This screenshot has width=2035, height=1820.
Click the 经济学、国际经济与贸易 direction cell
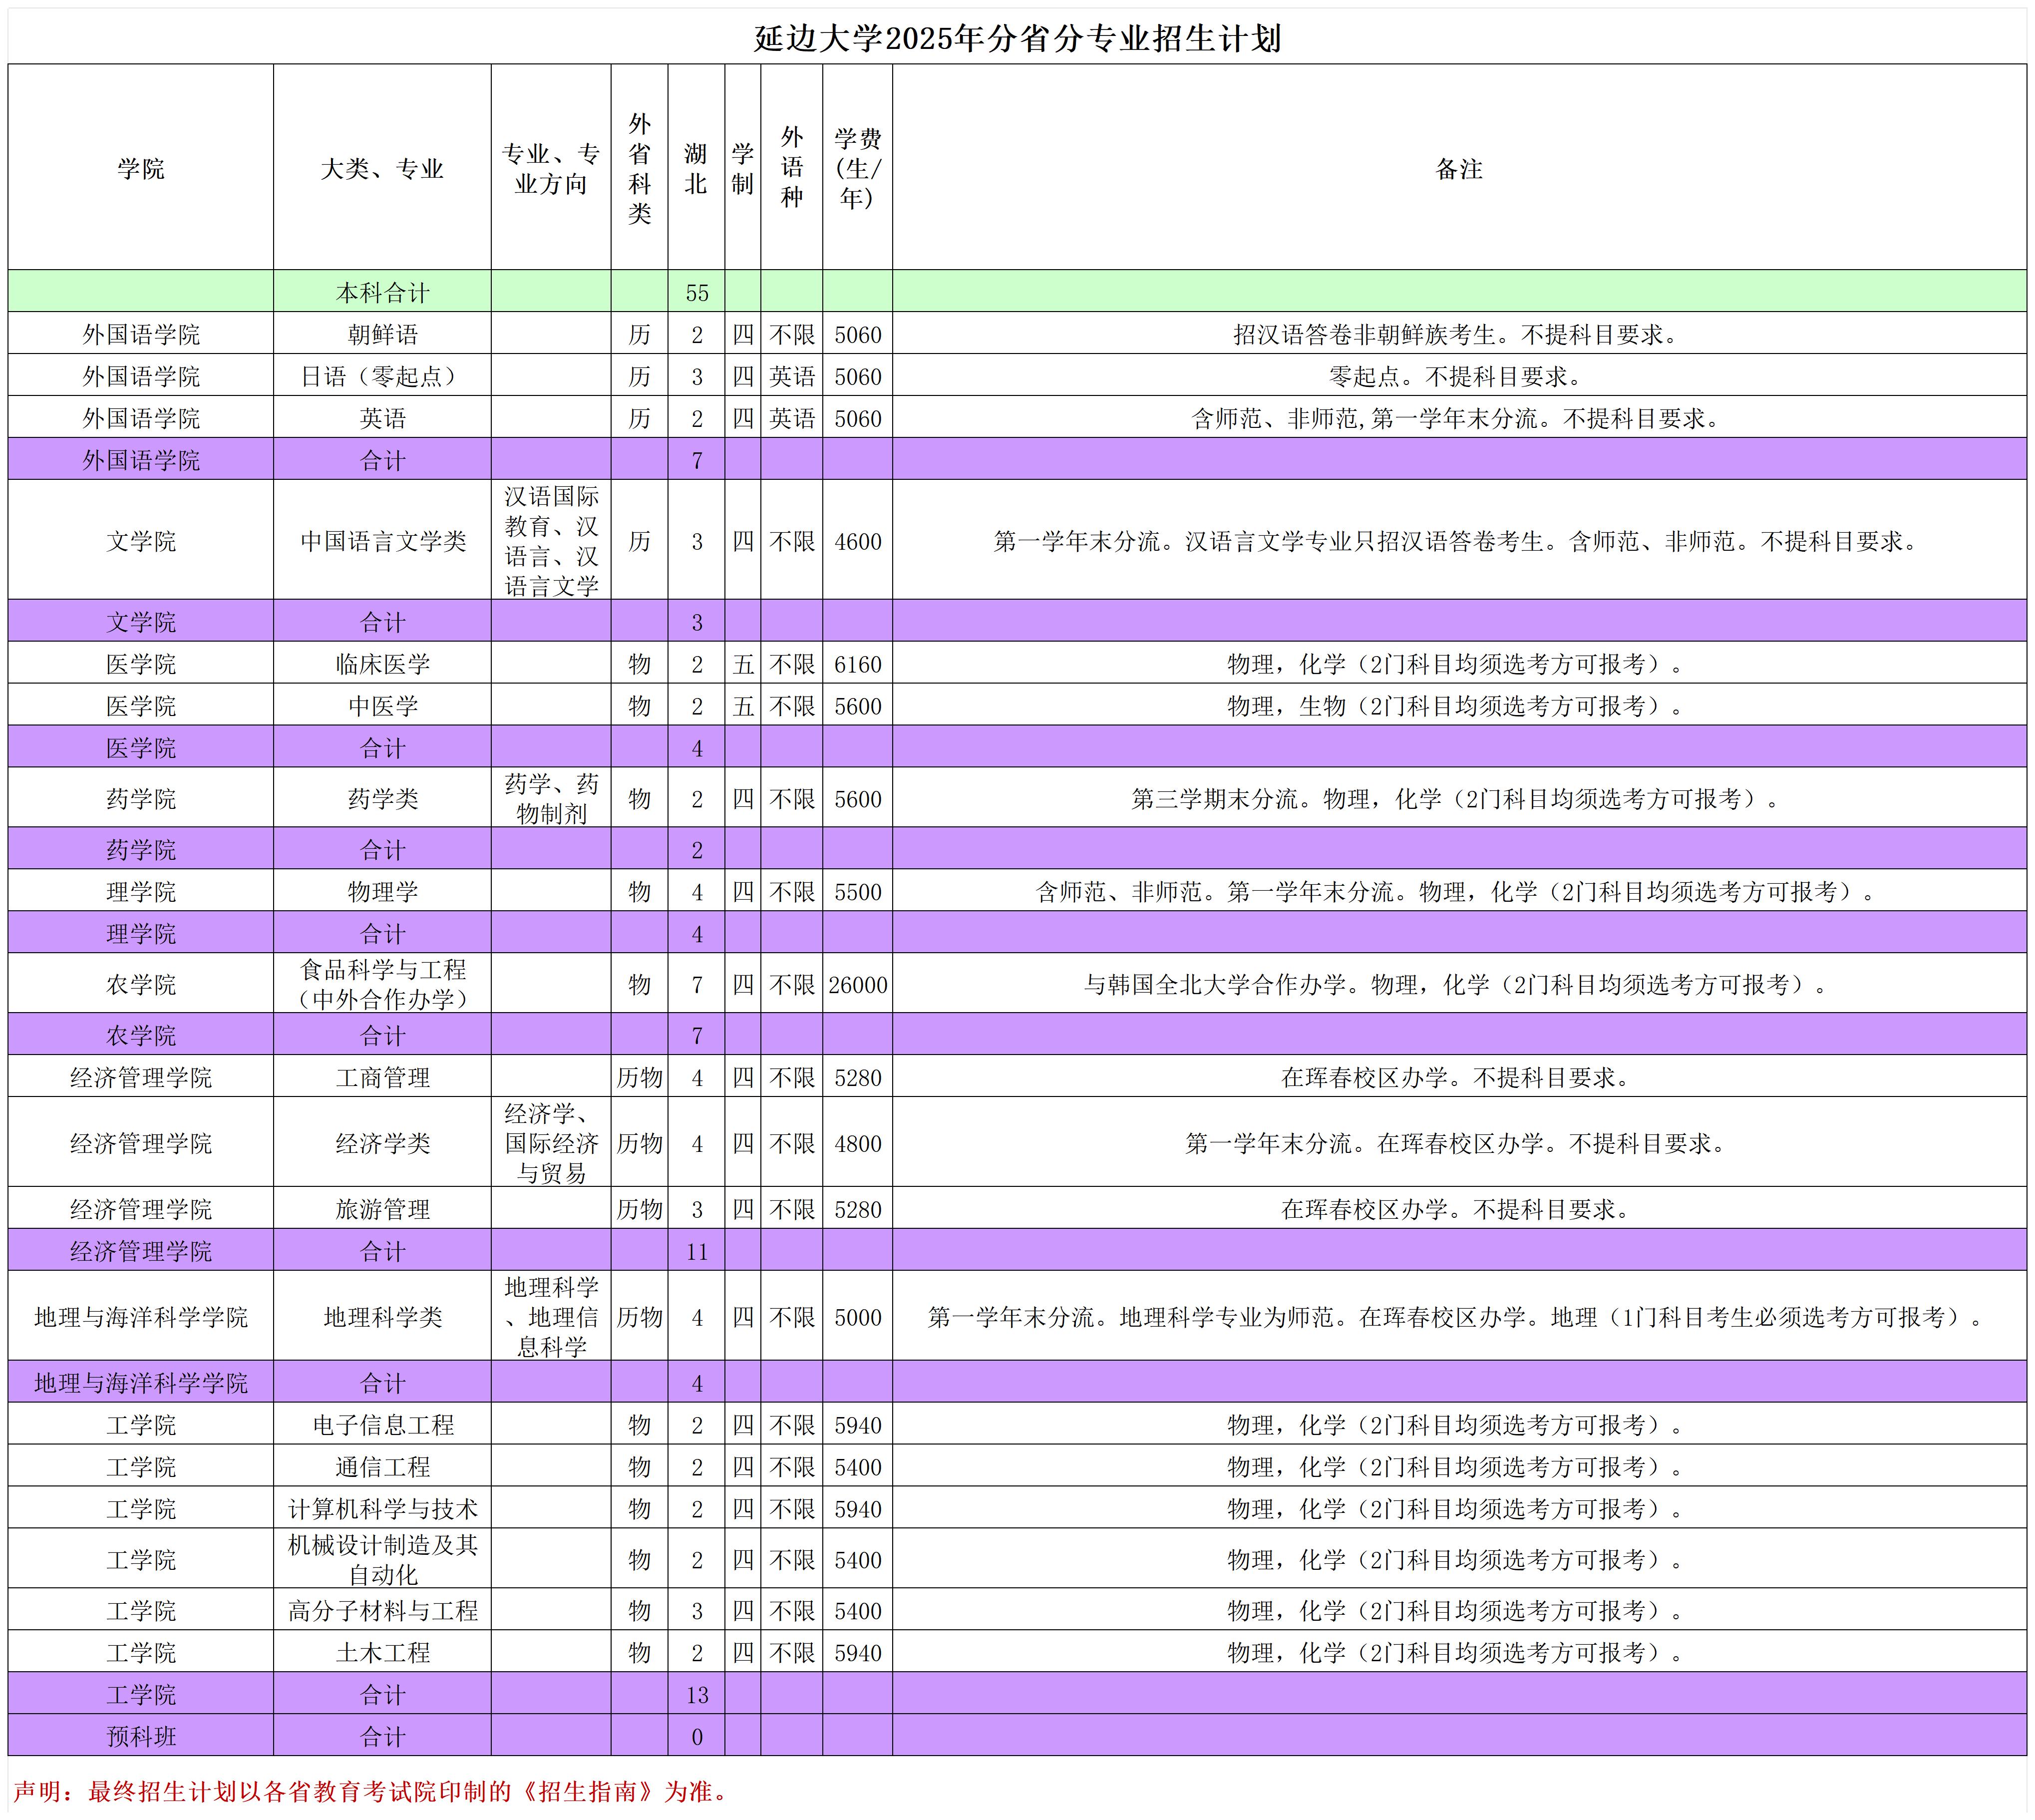click(x=551, y=1143)
